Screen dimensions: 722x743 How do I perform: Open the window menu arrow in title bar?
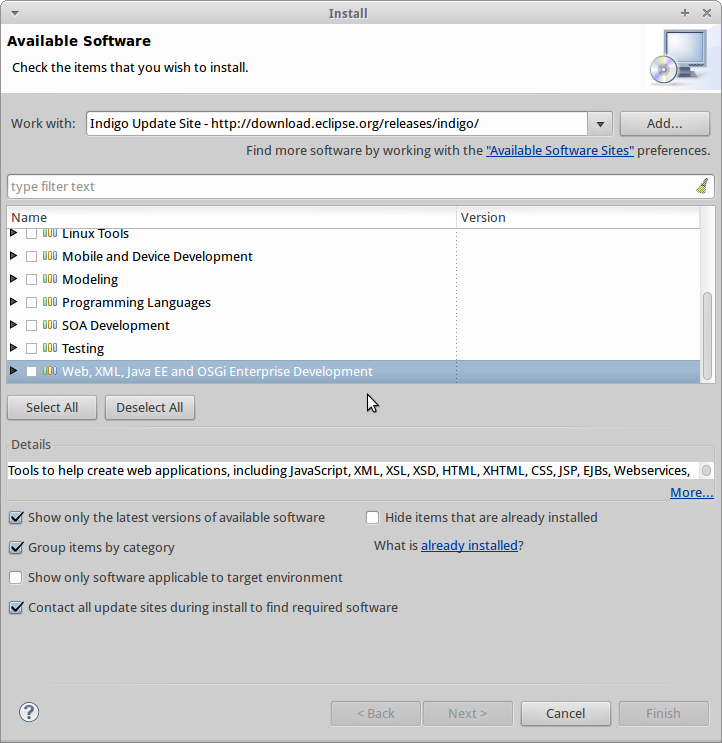click(x=12, y=13)
